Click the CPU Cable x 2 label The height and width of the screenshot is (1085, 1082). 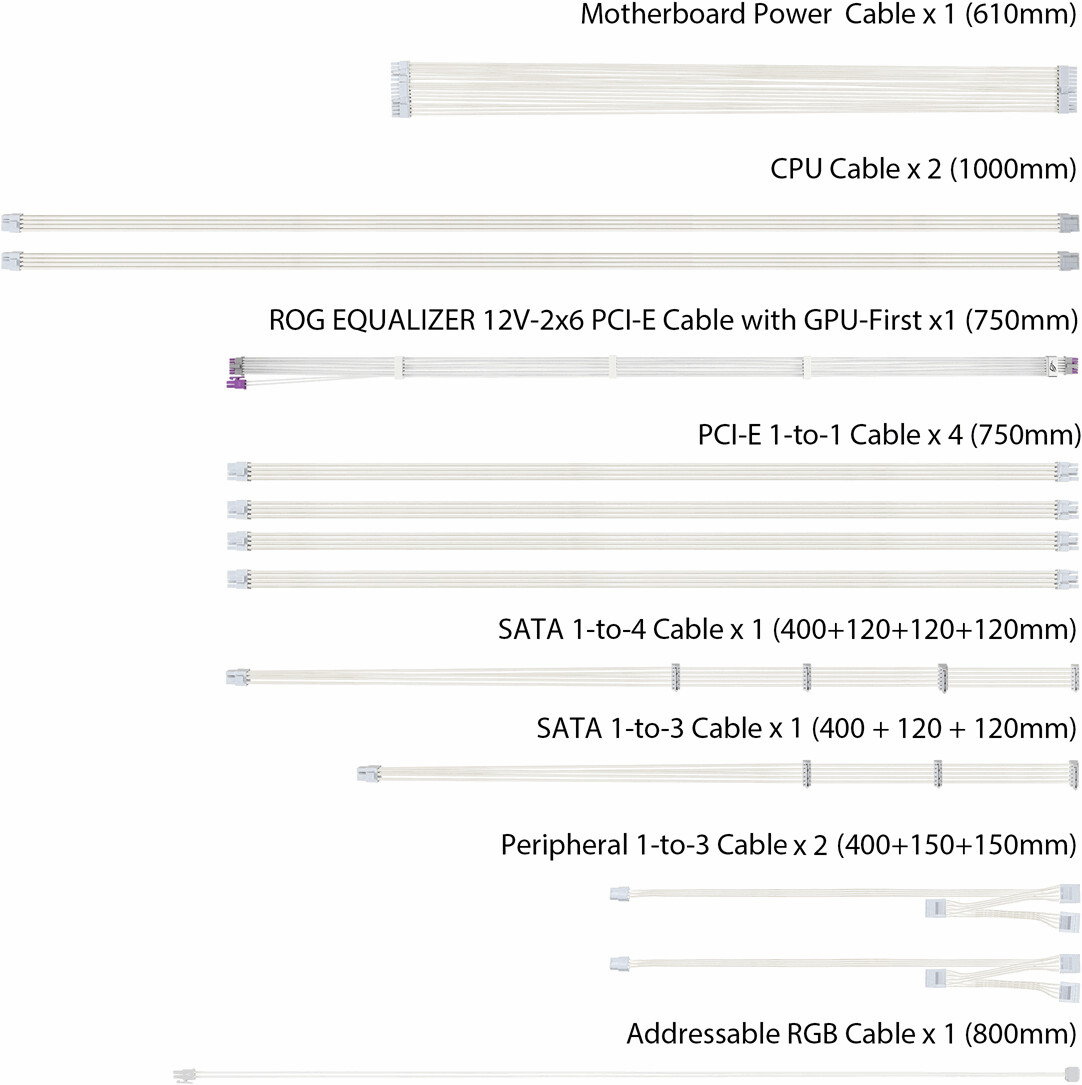(923, 169)
